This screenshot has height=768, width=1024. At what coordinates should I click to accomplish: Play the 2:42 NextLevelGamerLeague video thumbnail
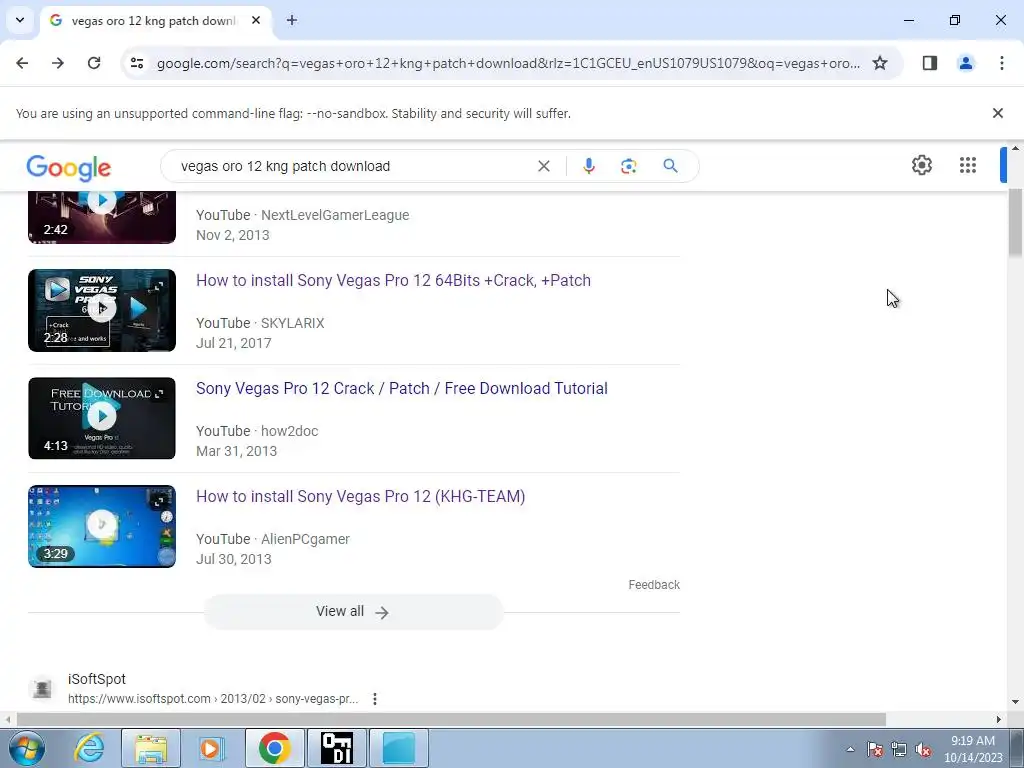click(x=102, y=217)
